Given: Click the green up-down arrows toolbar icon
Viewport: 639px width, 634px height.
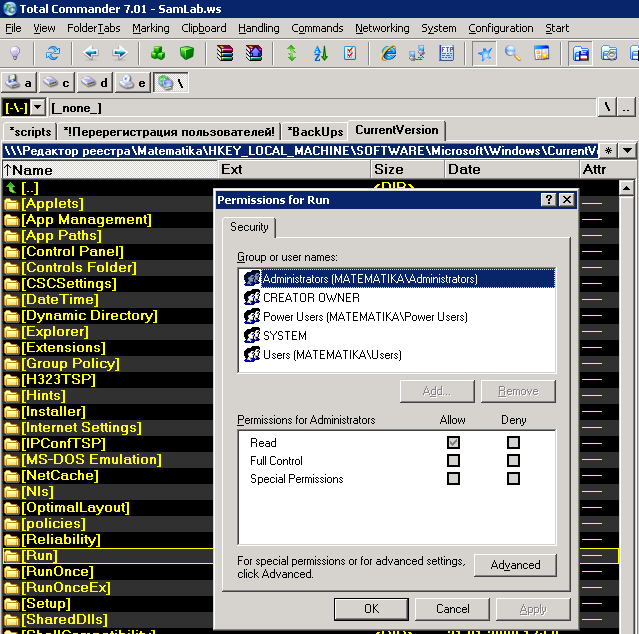Looking at the screenshot, I should pos(291,53).
